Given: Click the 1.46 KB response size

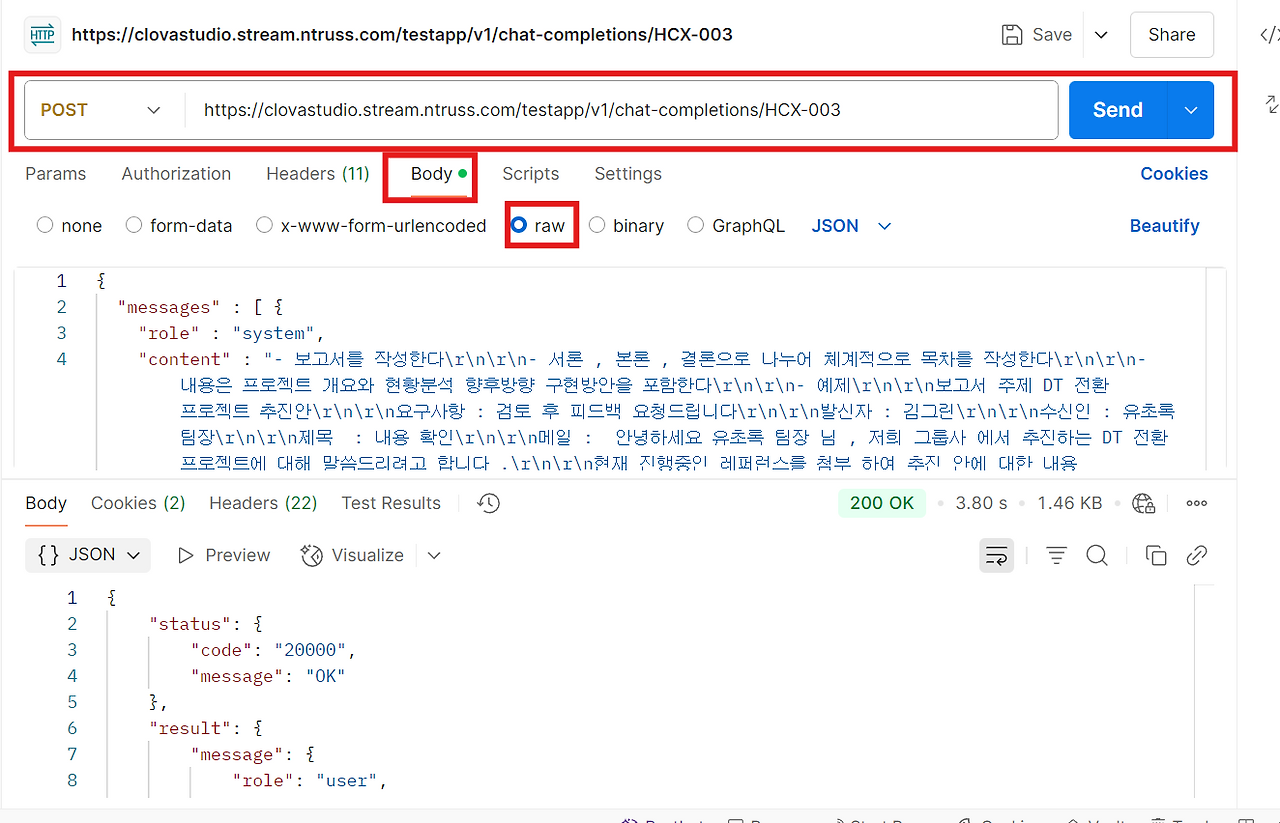Looking at the screenshot, I should pyautogui.click(x=1070, y=503).
